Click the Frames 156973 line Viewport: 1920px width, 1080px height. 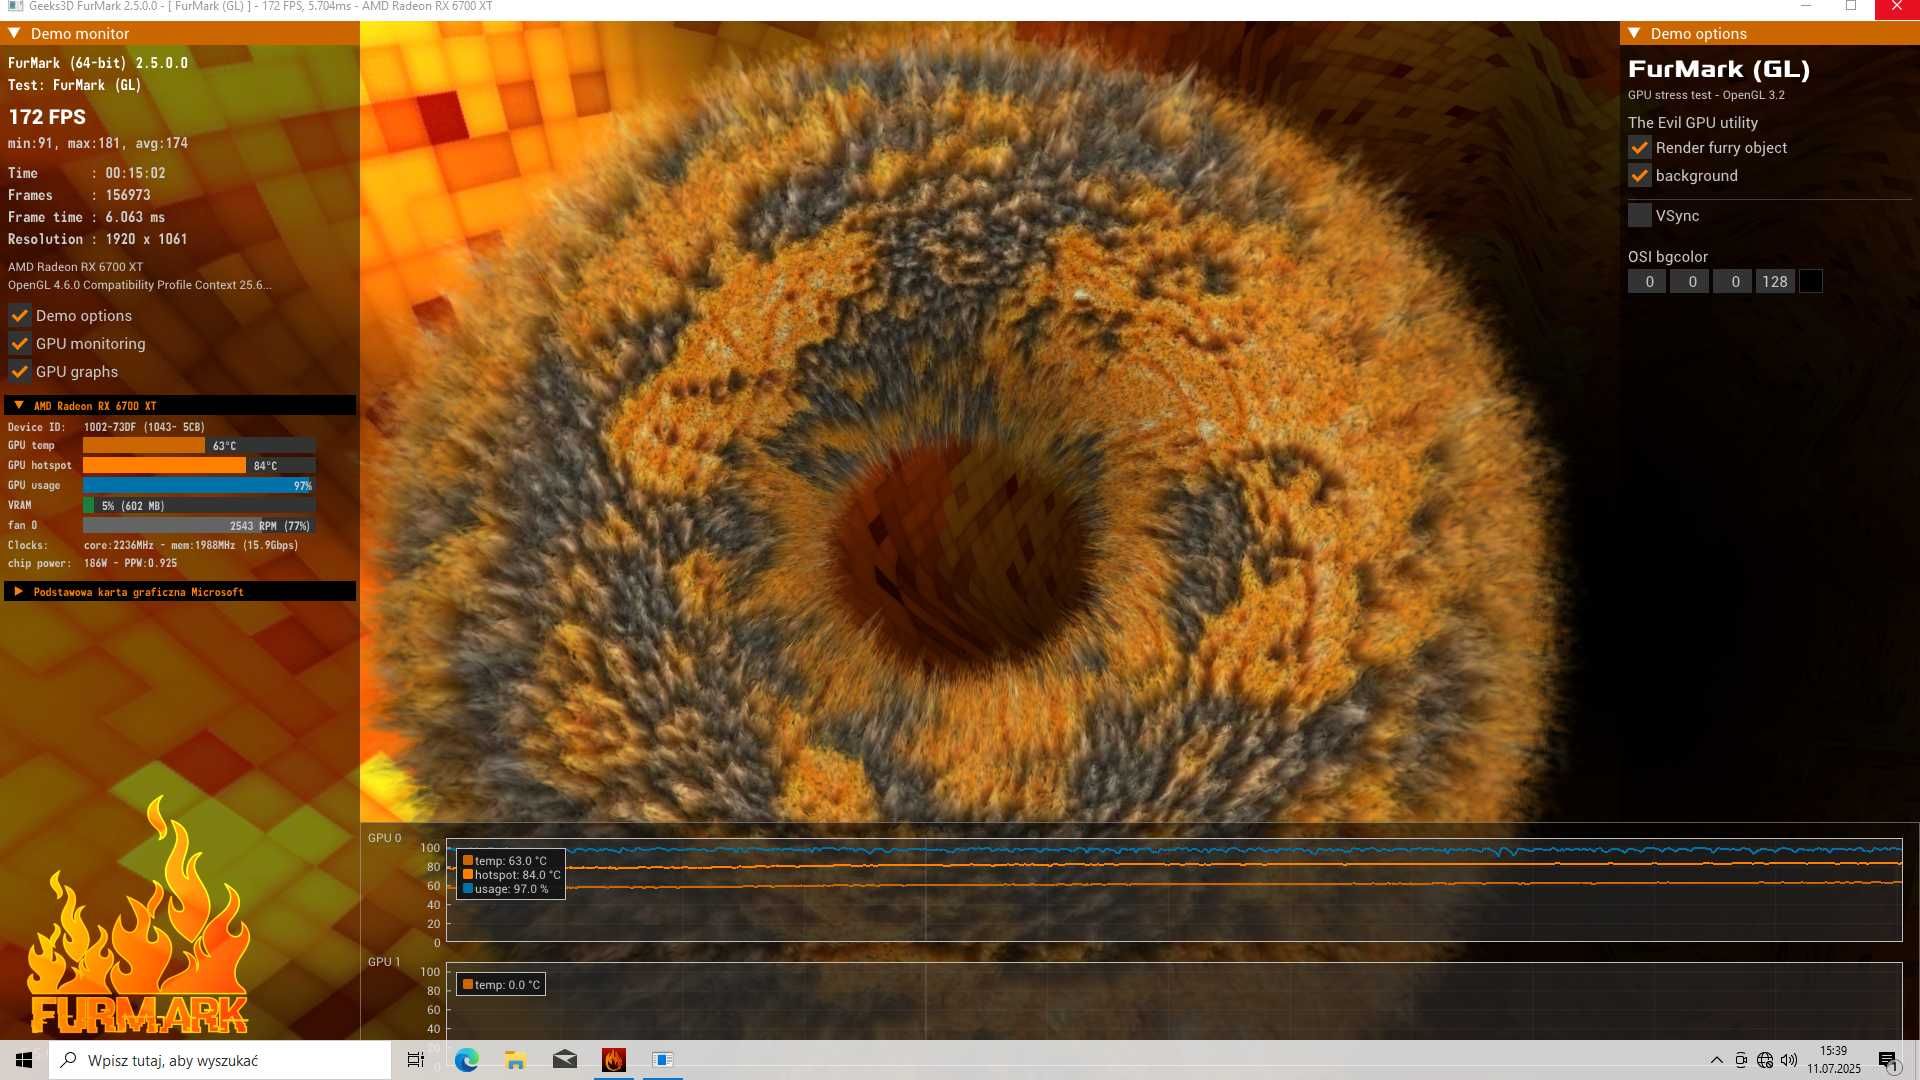click(x=80, y=195)
